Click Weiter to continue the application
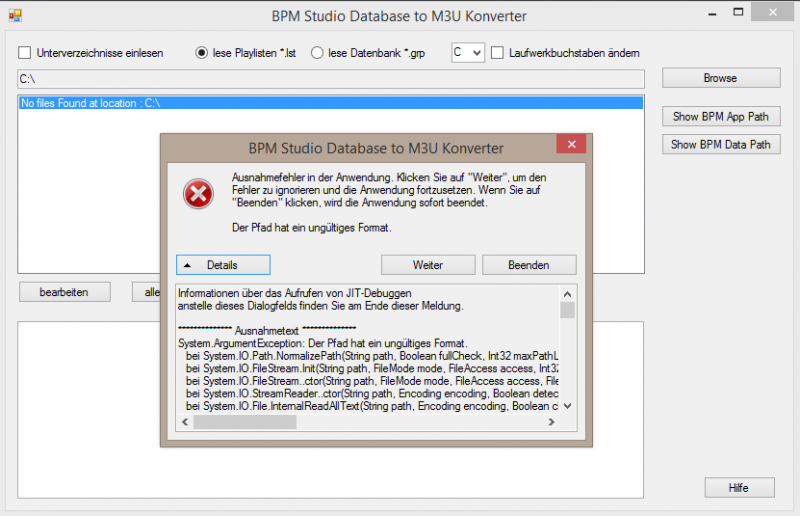 [x=428, y=265]
